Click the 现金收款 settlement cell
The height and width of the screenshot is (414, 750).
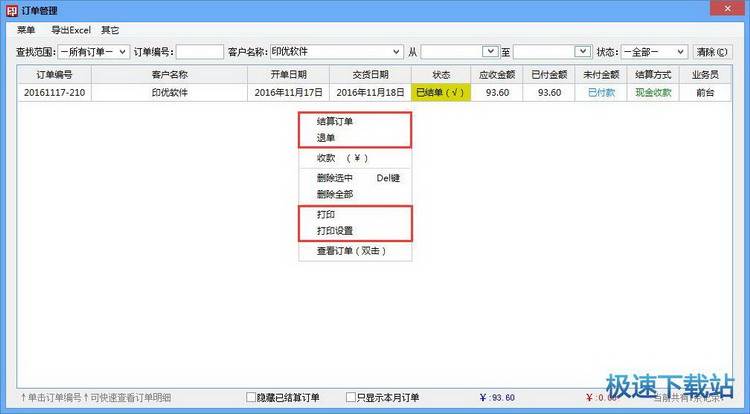653,93
